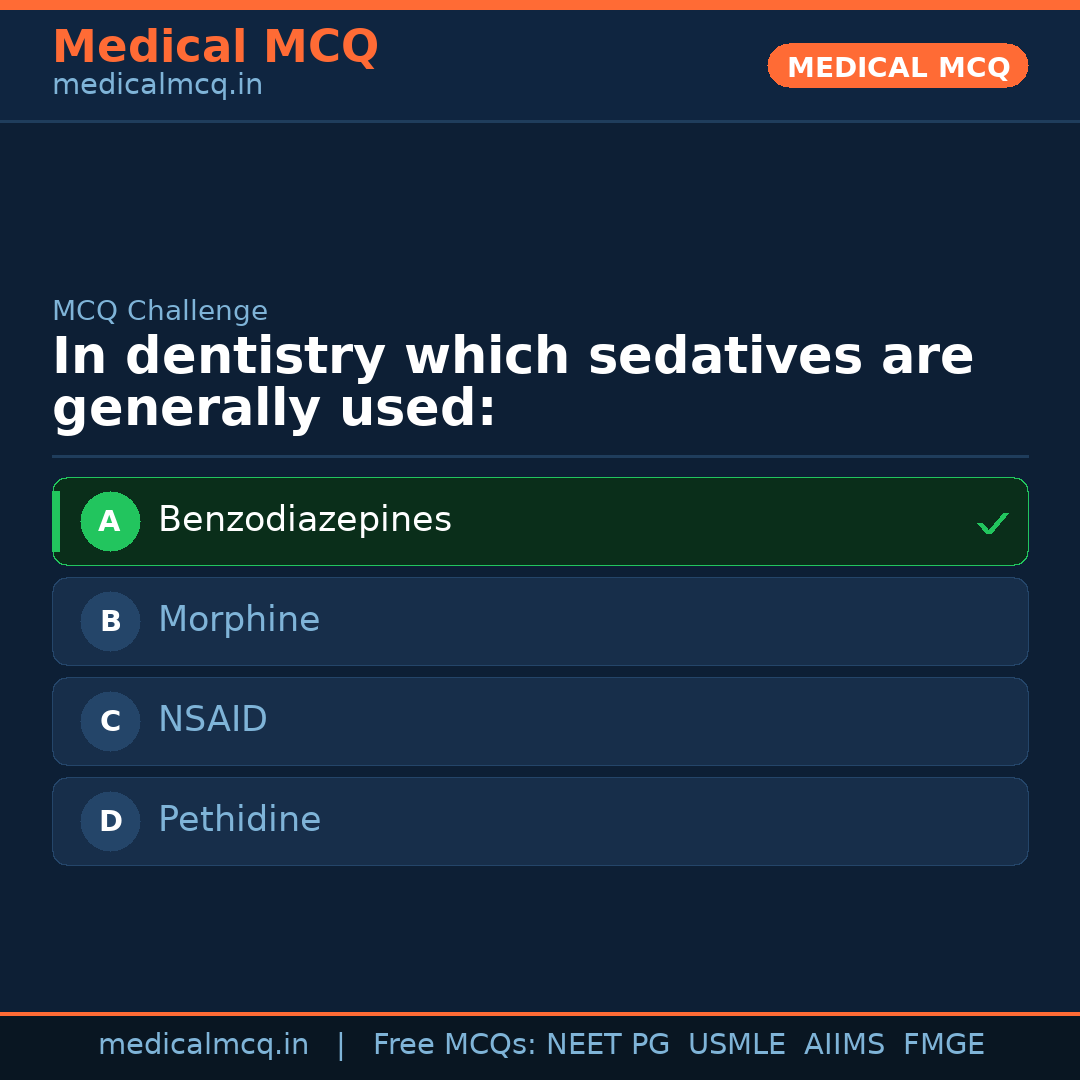Click the green A option circle
The image size is (1080, 1080).
coord(110,521)
